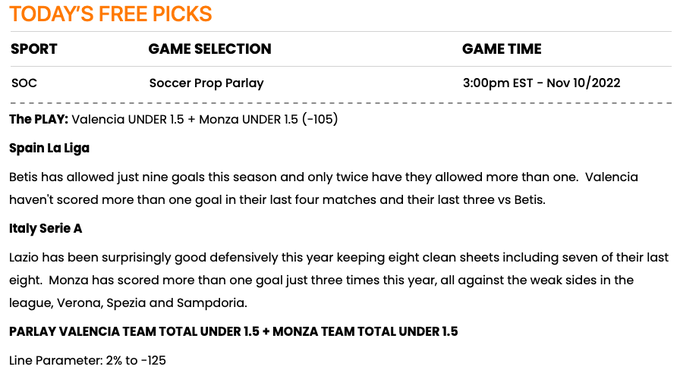Click the line 'haven't scored more than one goal'
This screenshot has height=373, width=680.
tap(277, 200)
